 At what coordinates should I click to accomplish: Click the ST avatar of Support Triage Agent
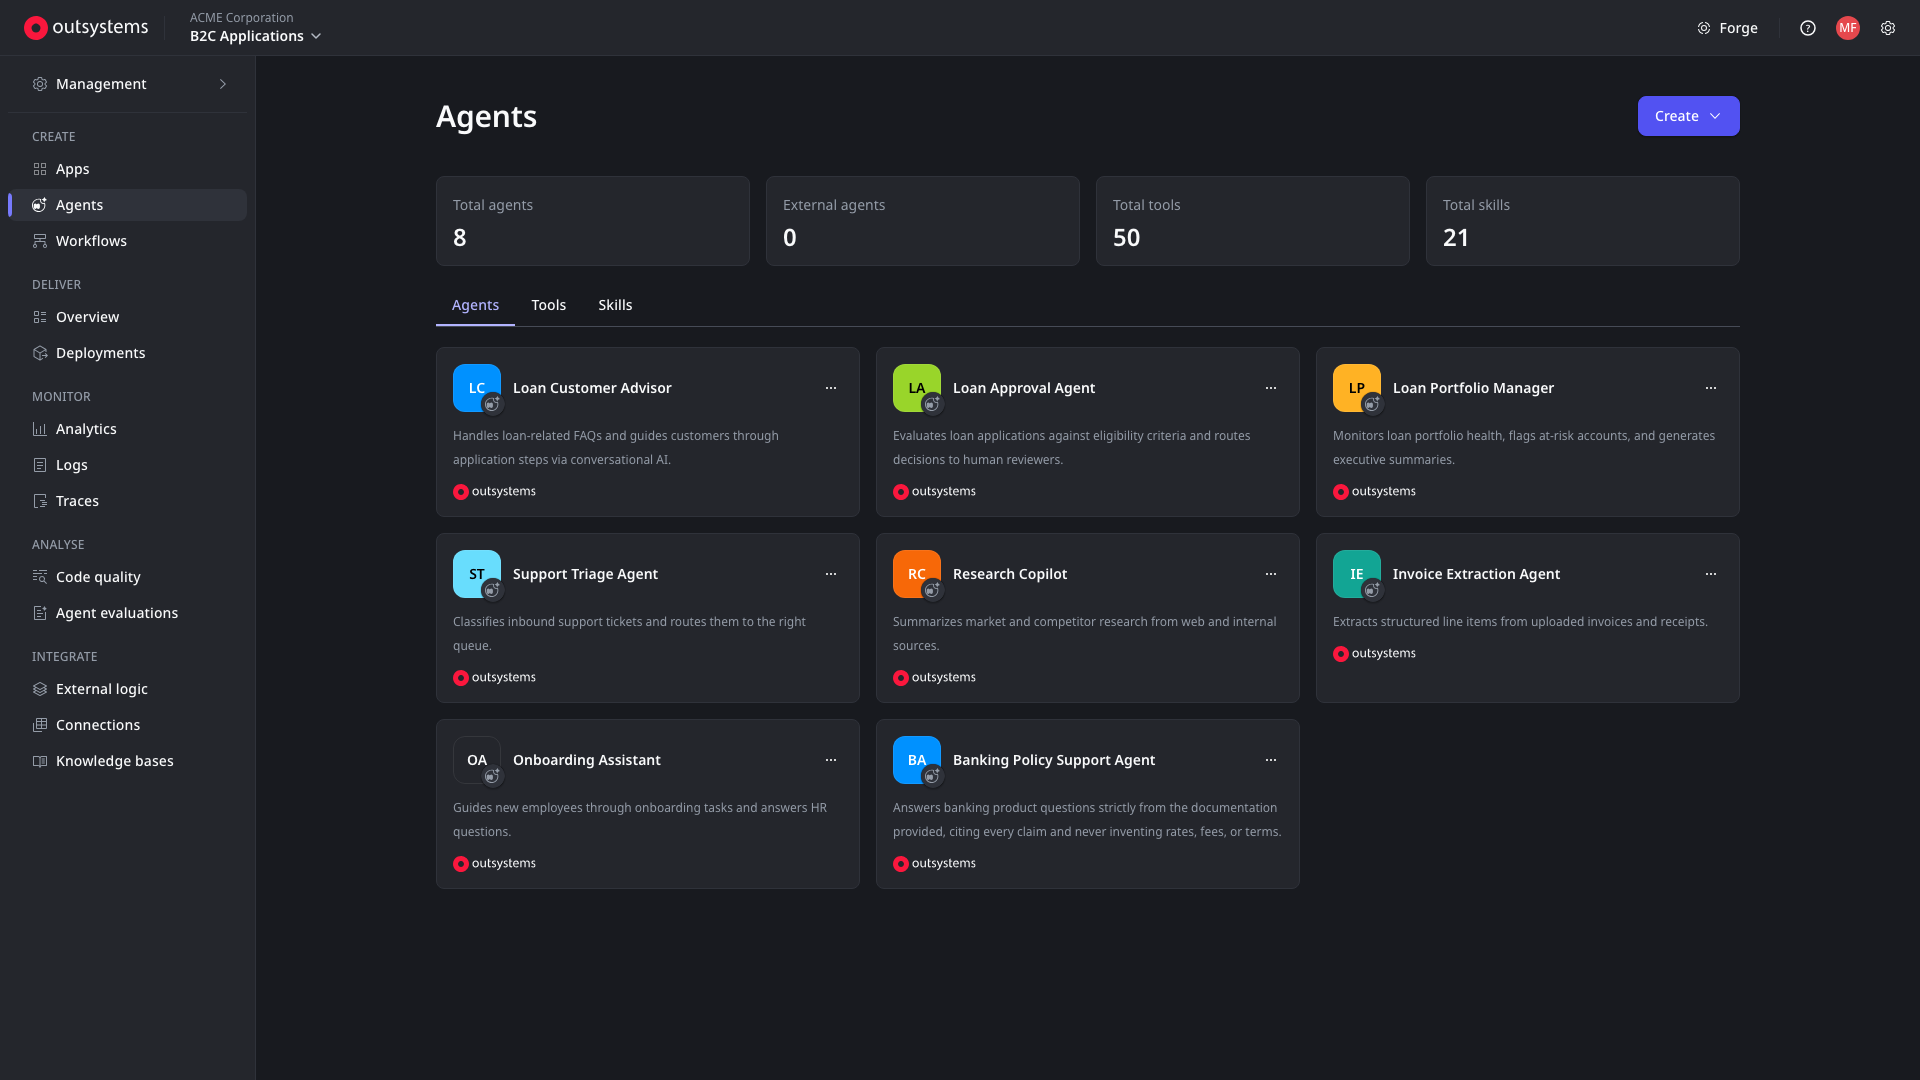(x=477, y=574)
